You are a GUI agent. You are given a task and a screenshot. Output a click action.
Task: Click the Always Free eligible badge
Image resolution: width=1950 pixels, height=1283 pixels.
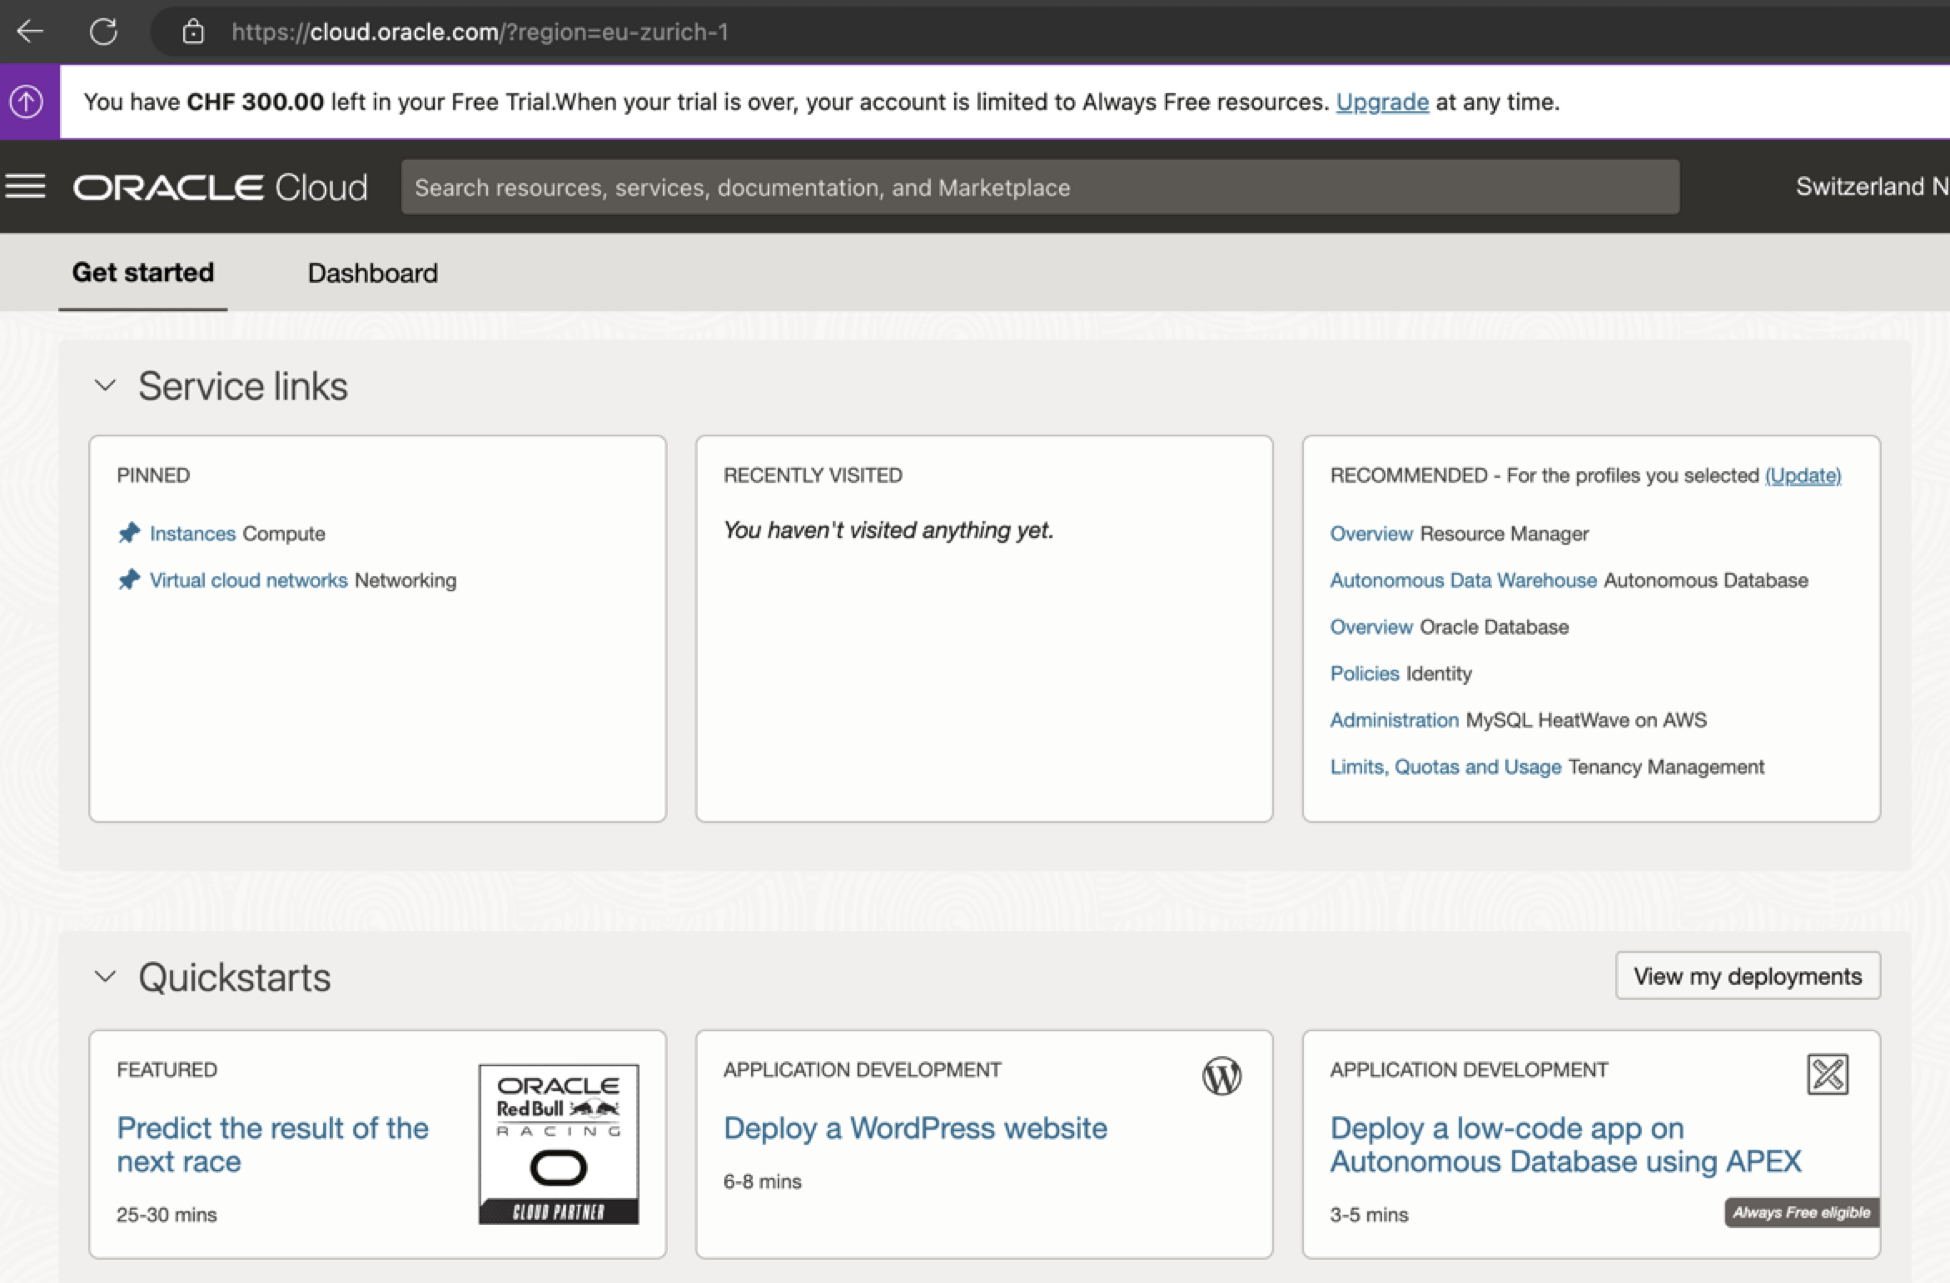[x=1801, y=1212]
